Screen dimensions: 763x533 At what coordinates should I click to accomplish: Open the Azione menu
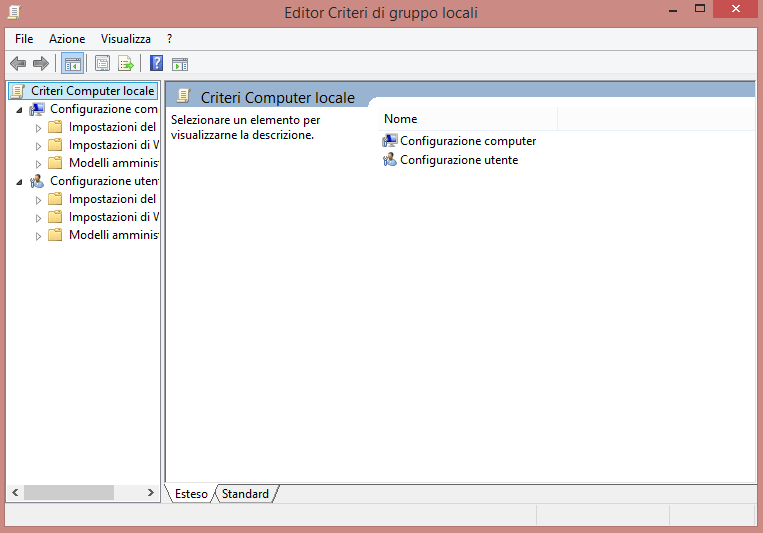tap(67, 39)
